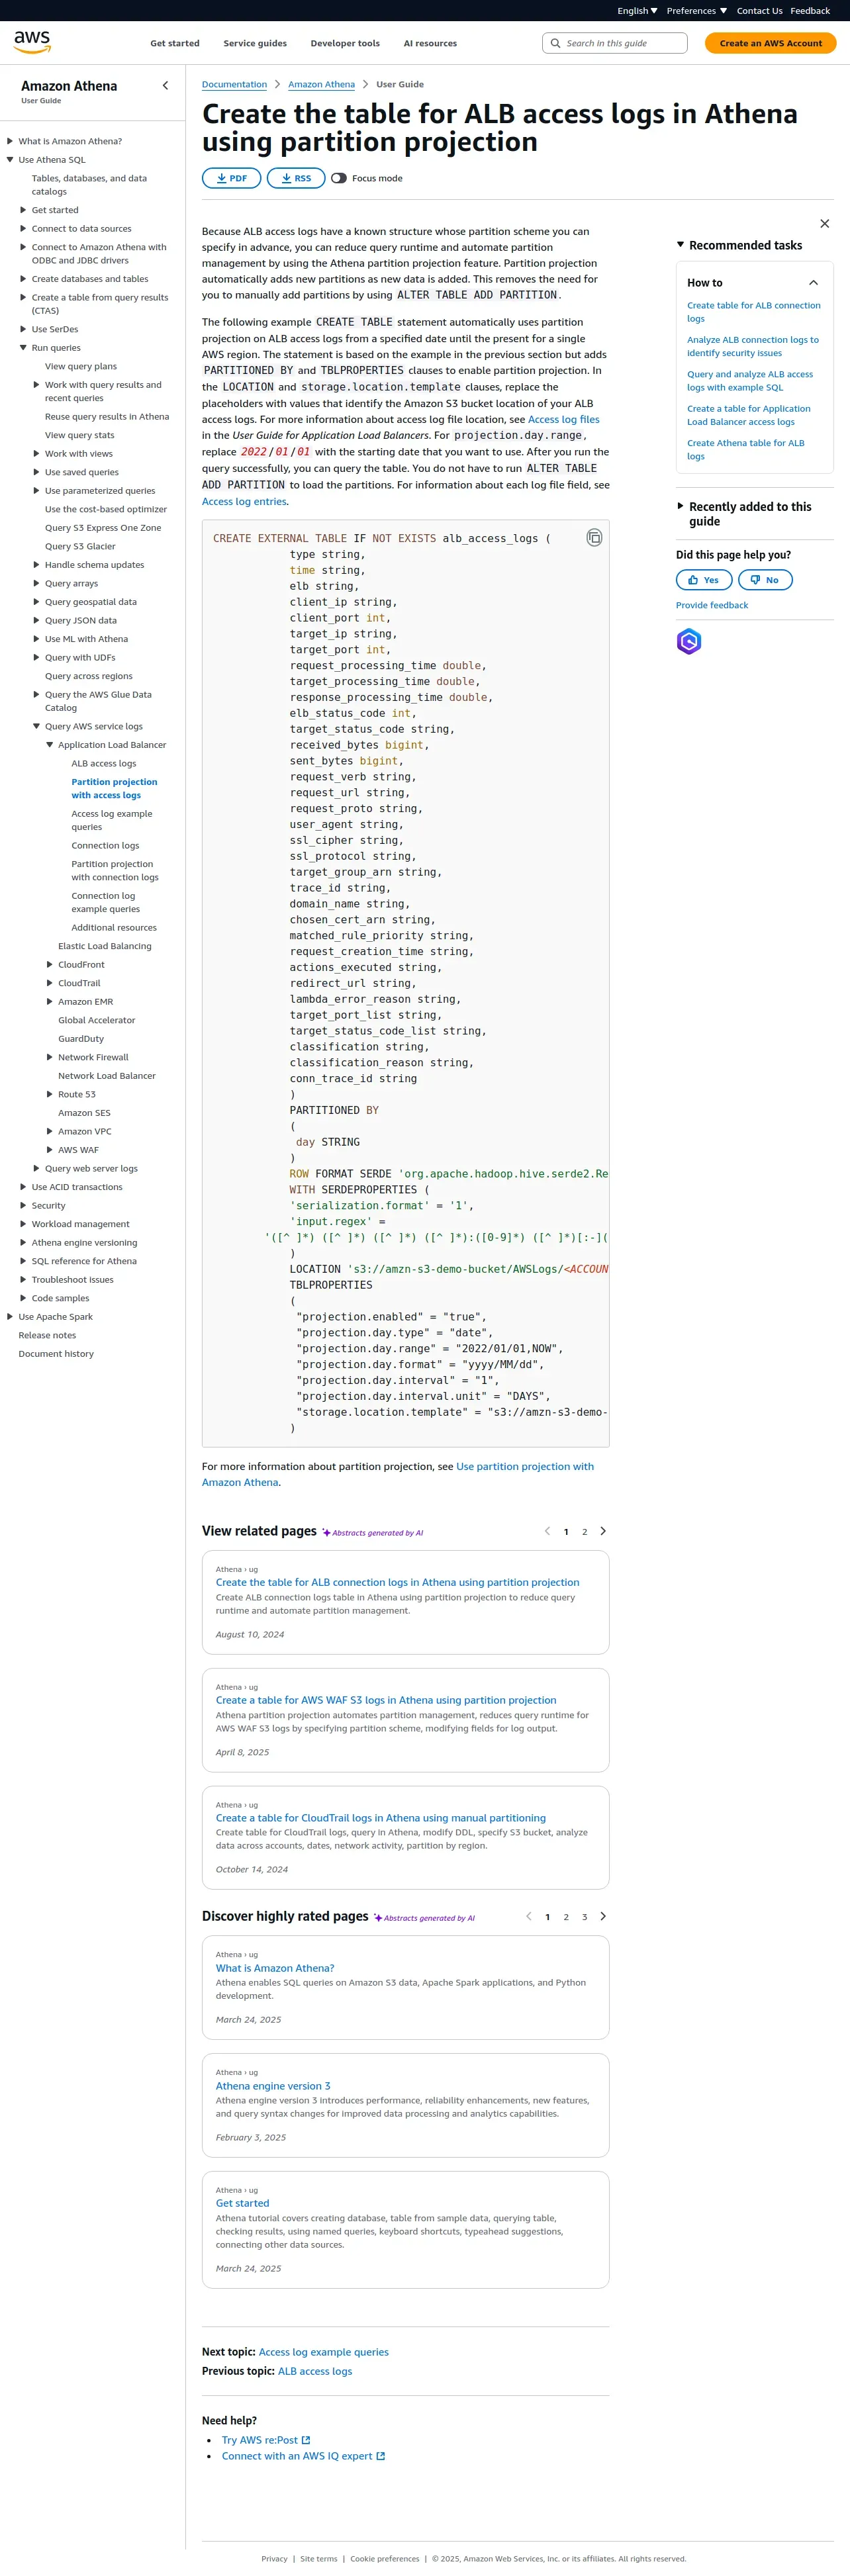This screenshot has width=850, height=2576.
Task: Click Provide feedback link
Action: pyautogui.click(x=712, y=605)
